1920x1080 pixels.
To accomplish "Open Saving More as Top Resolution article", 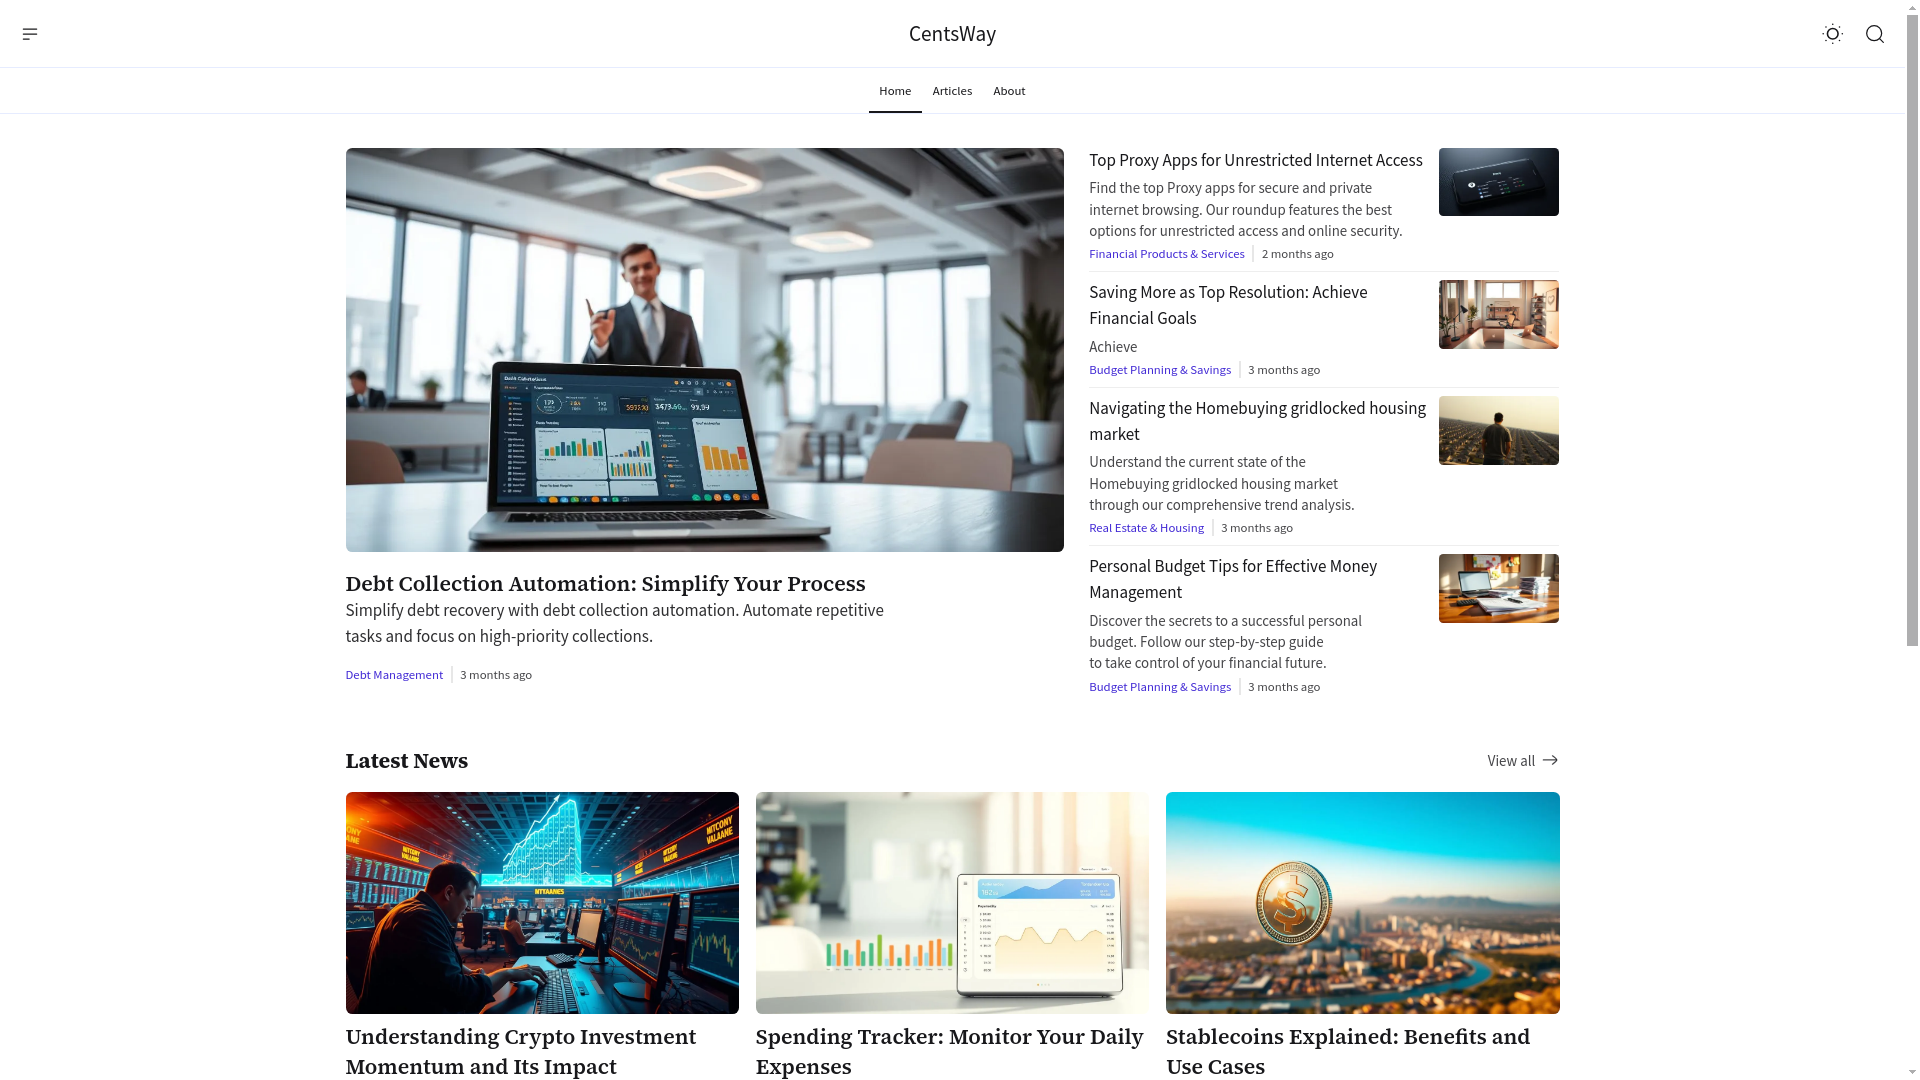I will click(x=1228, y=305).
